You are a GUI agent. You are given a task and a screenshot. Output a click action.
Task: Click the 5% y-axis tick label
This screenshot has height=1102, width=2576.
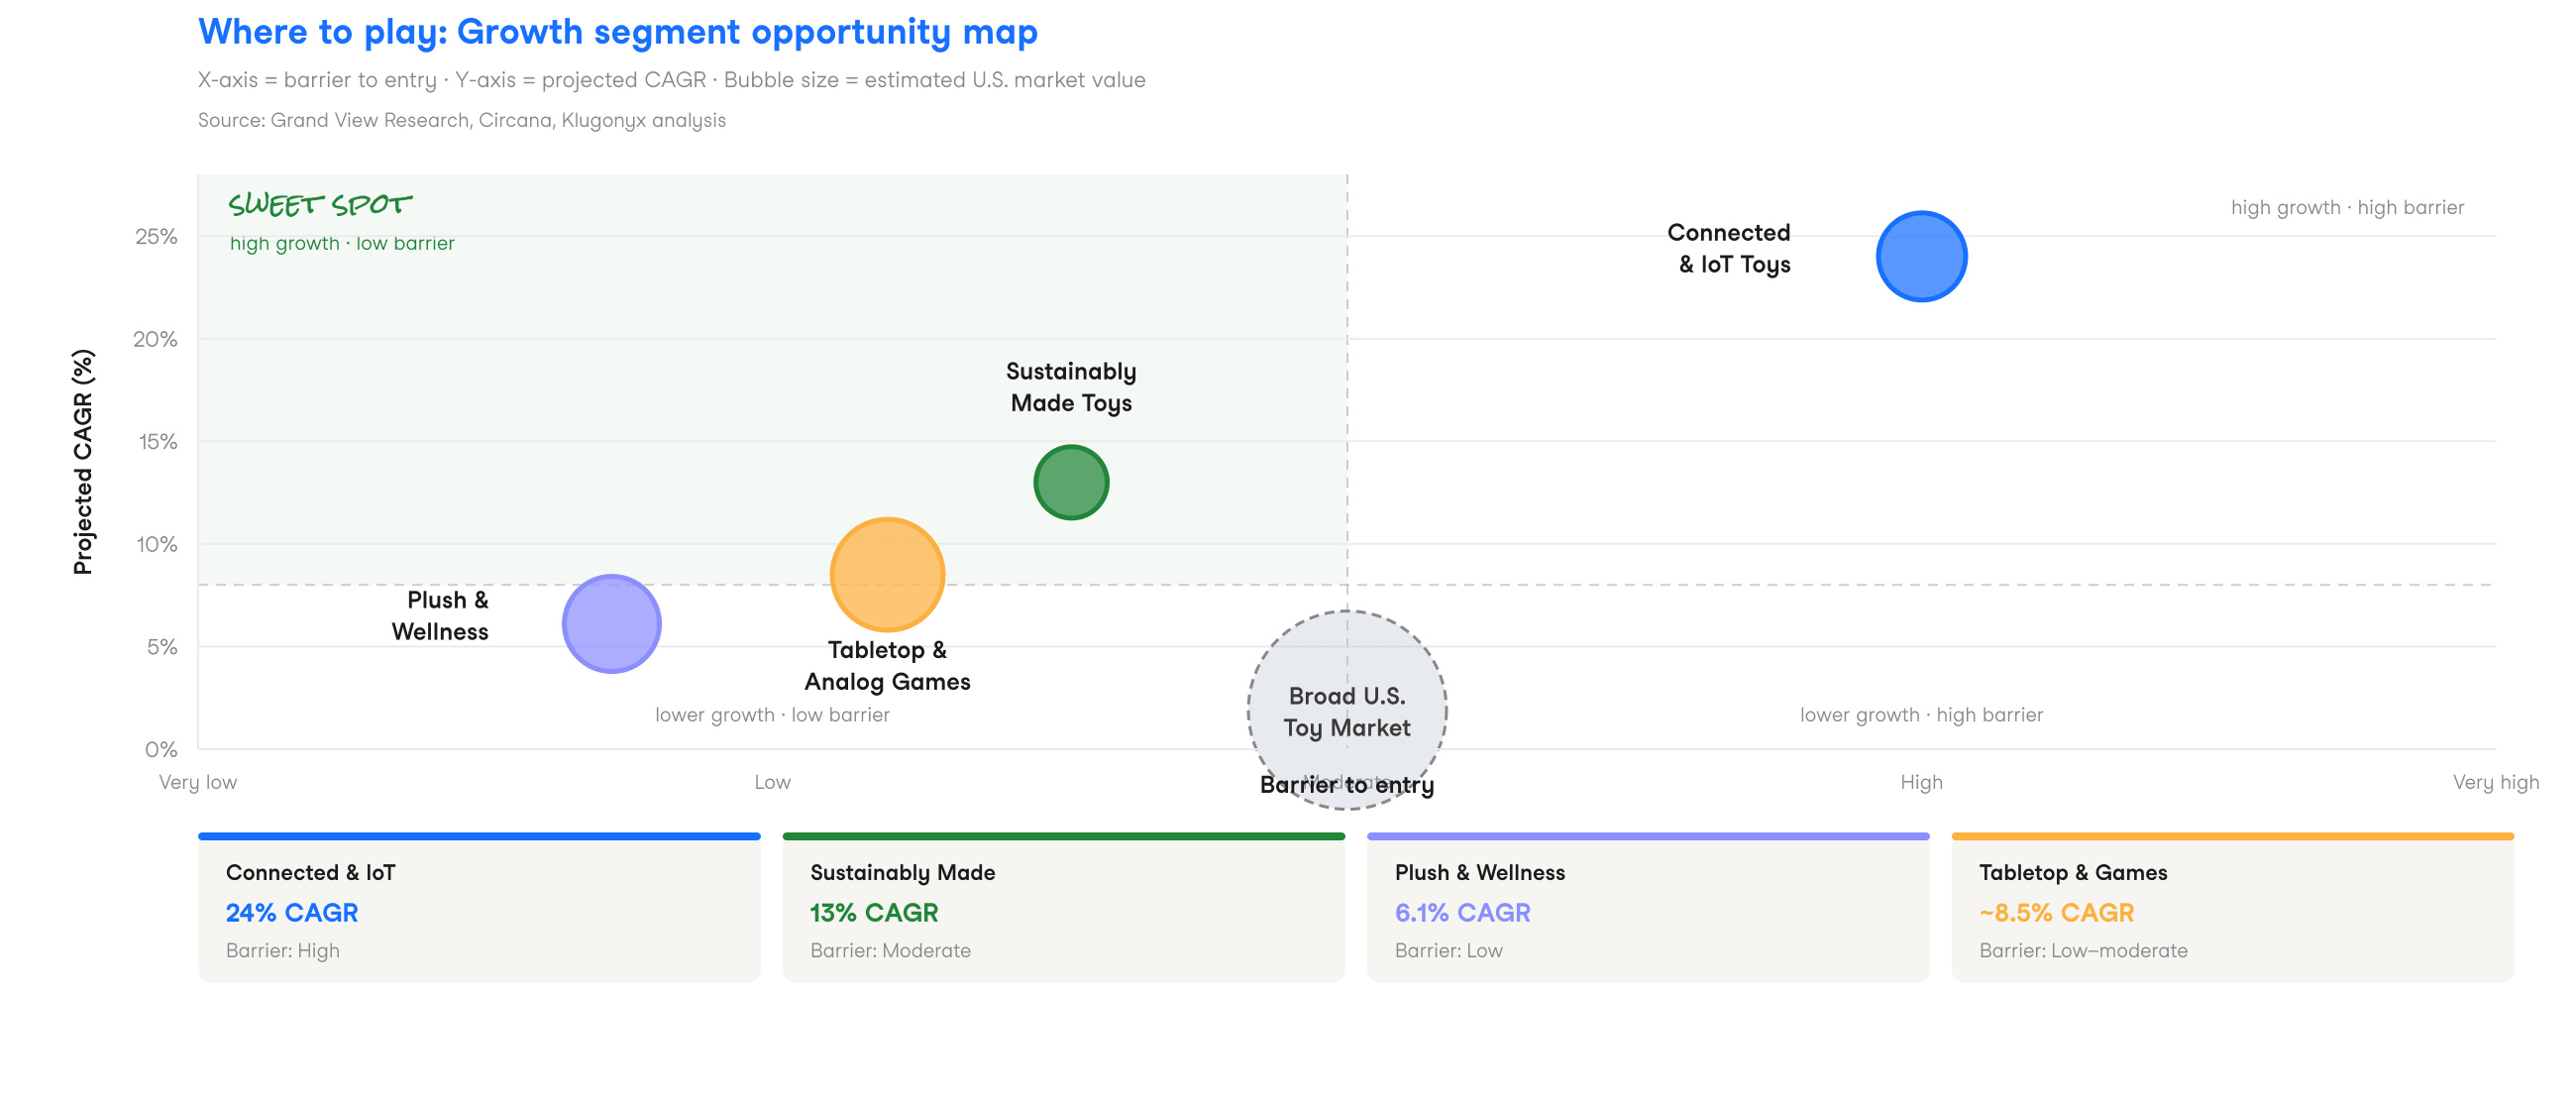(x=162, y=646)
